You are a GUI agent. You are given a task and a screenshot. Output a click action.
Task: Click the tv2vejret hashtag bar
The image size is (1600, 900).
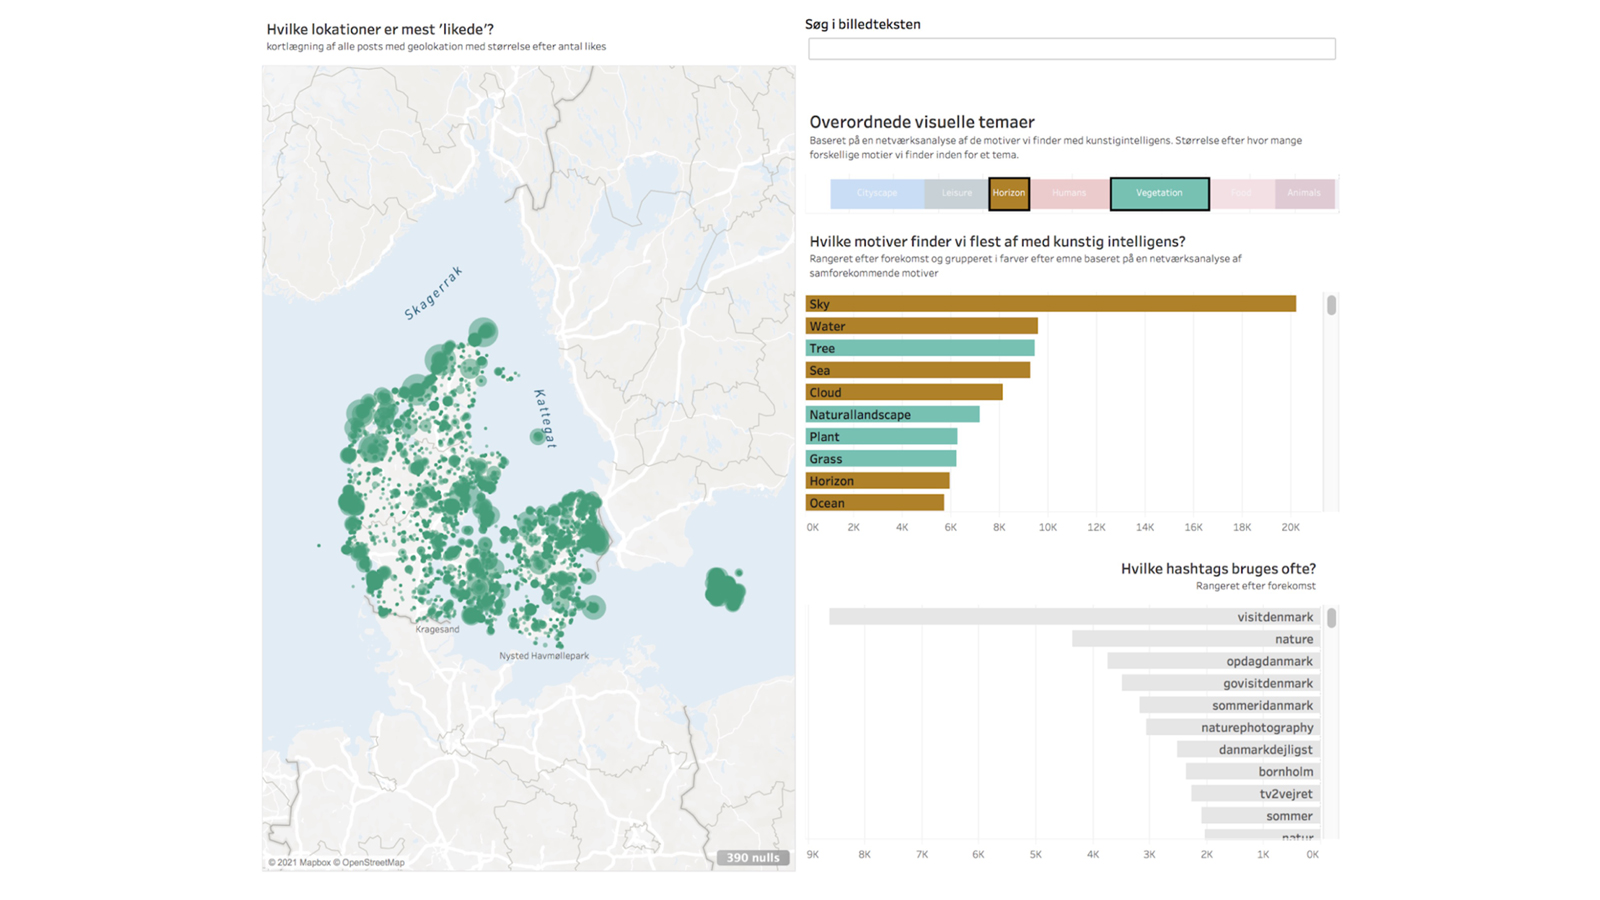click(1255, 794)
